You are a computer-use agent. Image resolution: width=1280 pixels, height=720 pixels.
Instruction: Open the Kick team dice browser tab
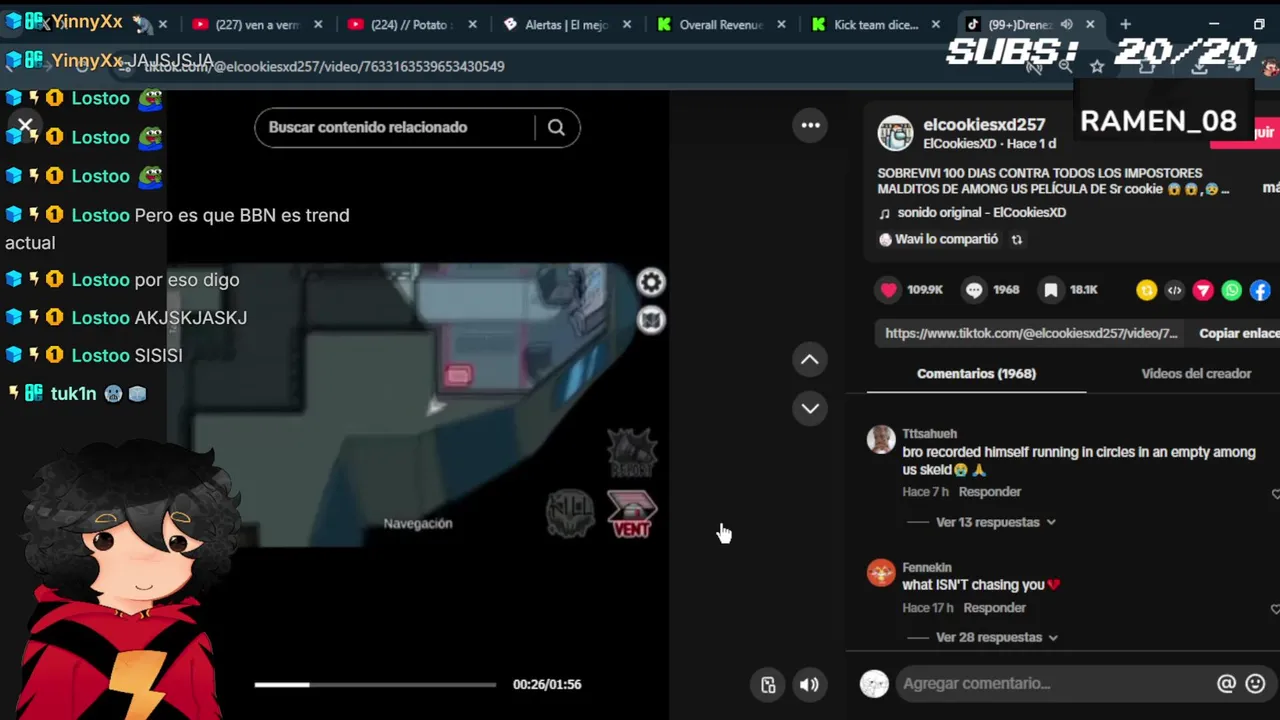pyautogui.click(x=875, y=25)
